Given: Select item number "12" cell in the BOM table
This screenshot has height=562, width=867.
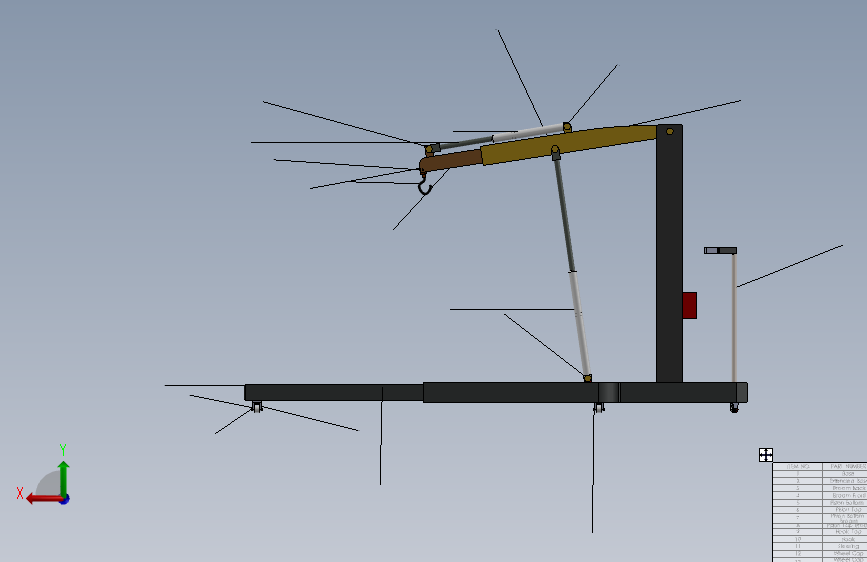Looking at the screenshot, I should tap(797, 554).
